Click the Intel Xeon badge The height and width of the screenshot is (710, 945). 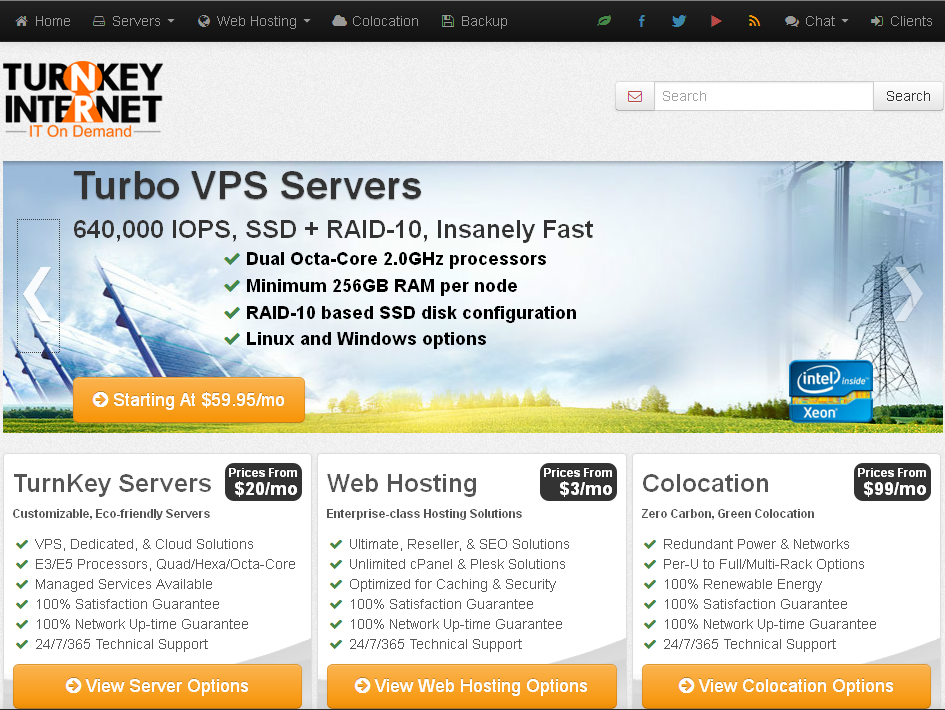[830, 391]
